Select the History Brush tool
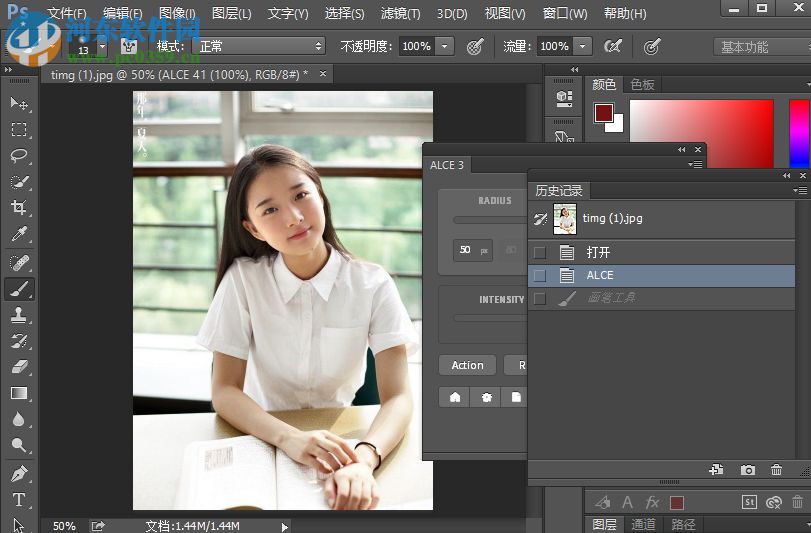Viewport: 811px width, 533px height. (x=19, y=341)
